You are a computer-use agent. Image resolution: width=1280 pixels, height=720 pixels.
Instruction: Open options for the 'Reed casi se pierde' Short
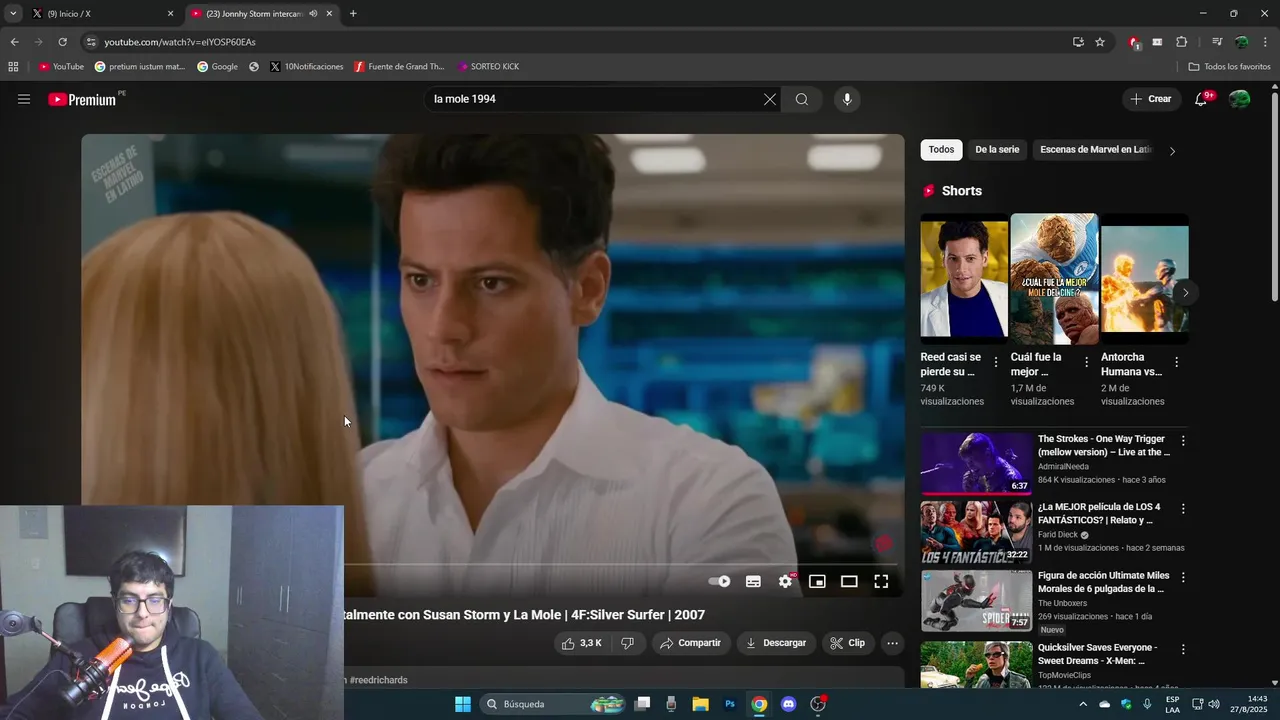[x=996, y=362]
